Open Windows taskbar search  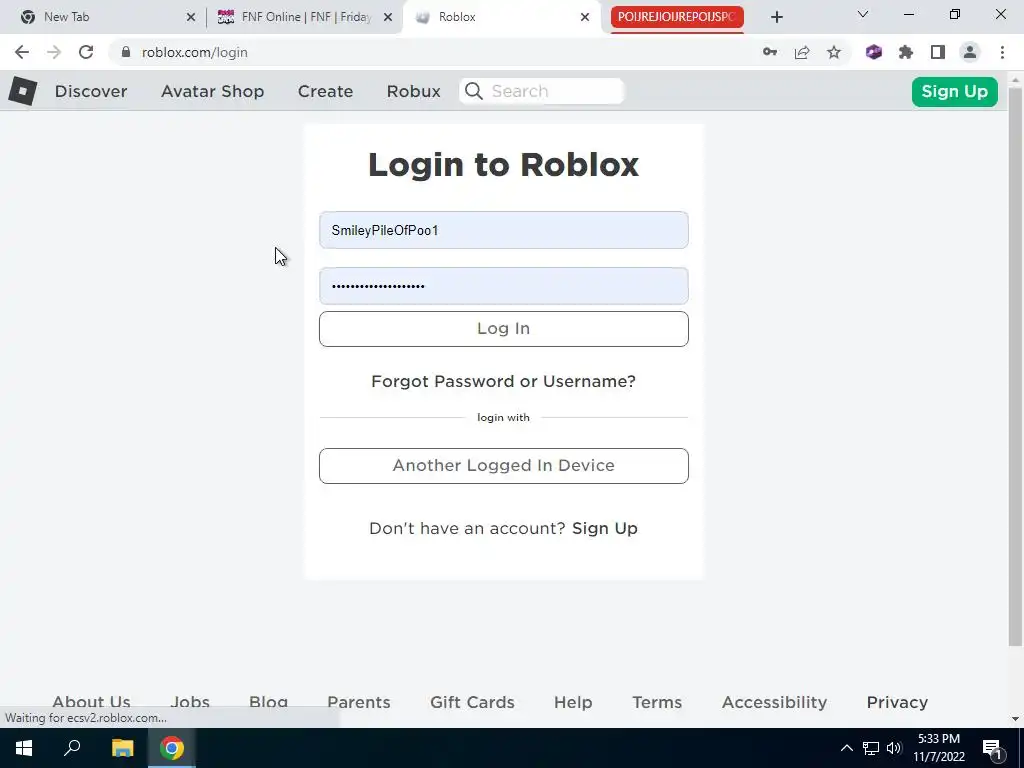72,748
